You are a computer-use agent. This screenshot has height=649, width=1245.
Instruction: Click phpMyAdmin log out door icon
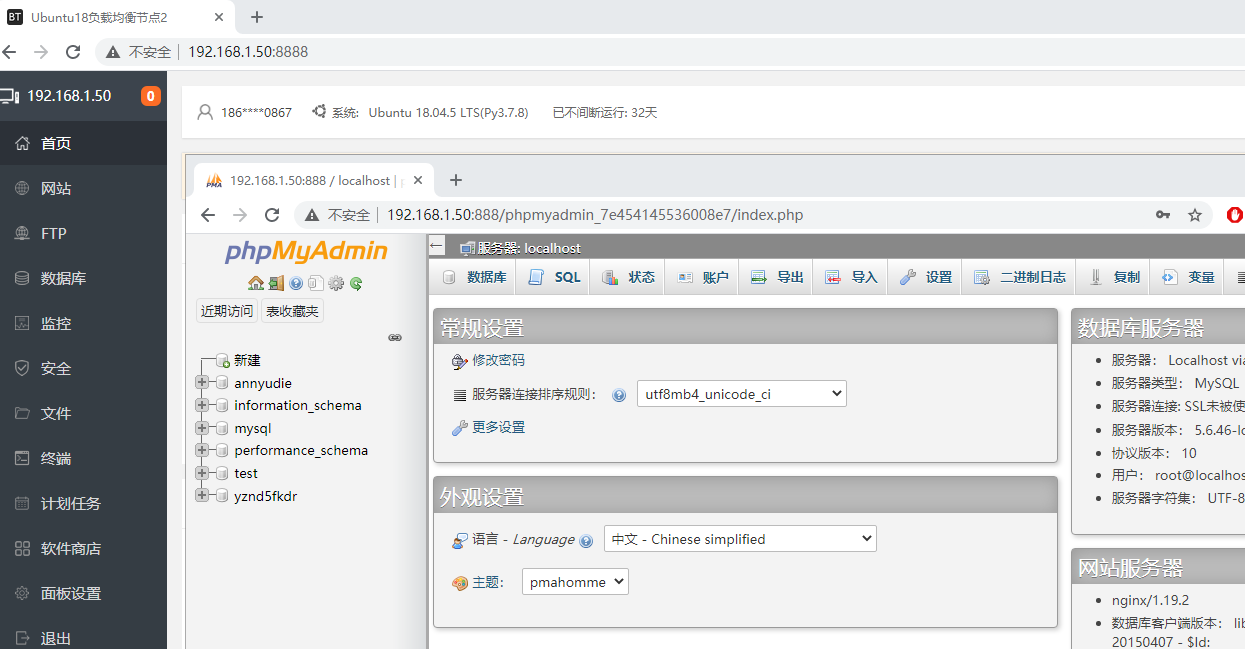(276, 284)
